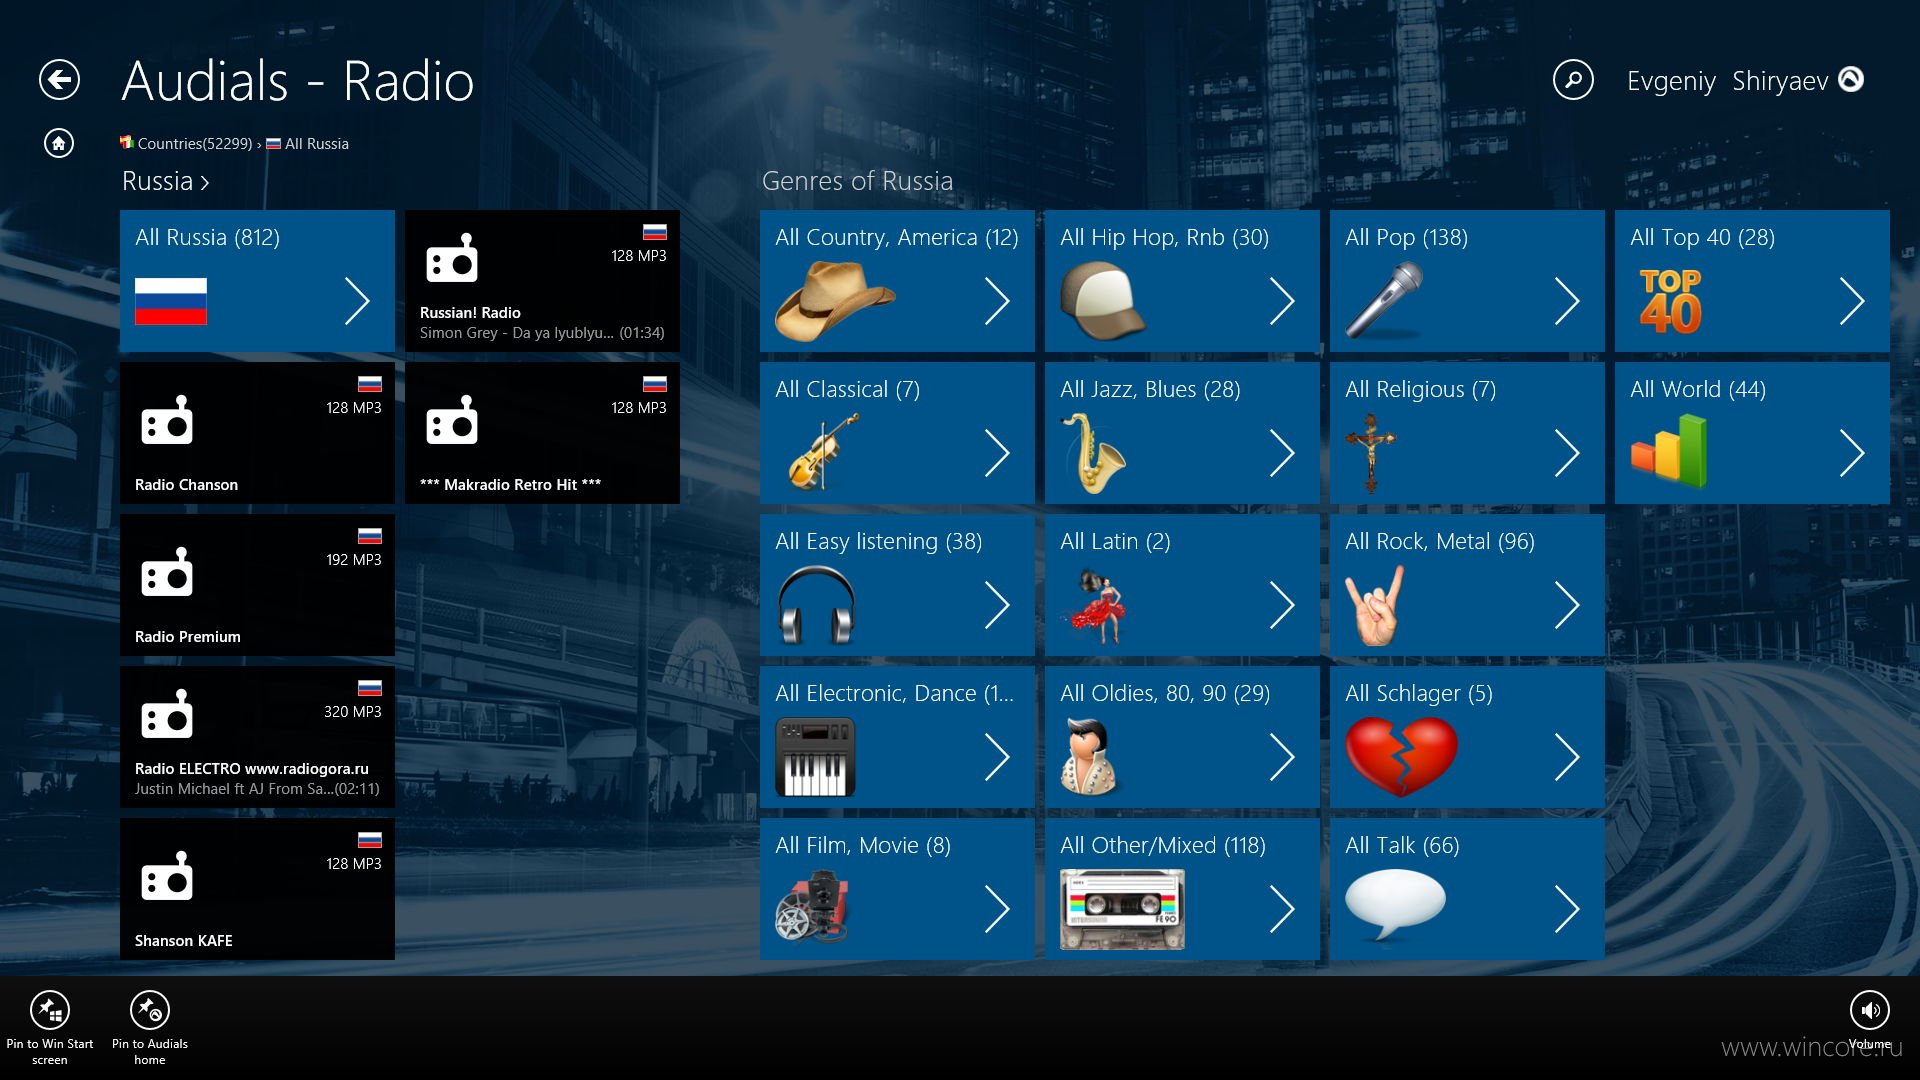Play Shanson KAFE station
1920x1080 pixels.
(257, 889)
